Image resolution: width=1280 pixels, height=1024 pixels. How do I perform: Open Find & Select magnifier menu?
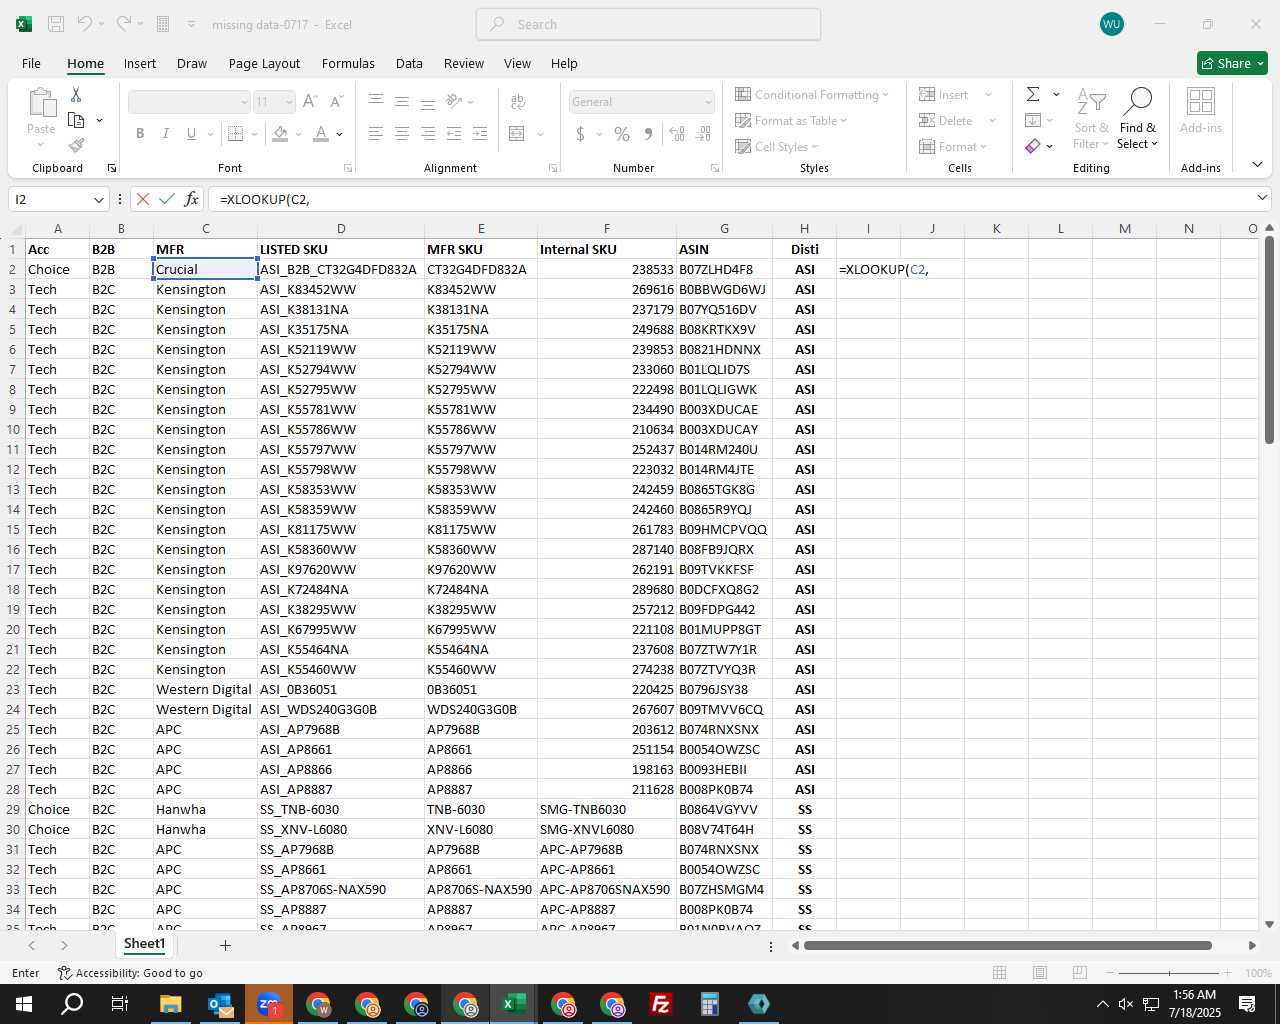point(1138,119)
